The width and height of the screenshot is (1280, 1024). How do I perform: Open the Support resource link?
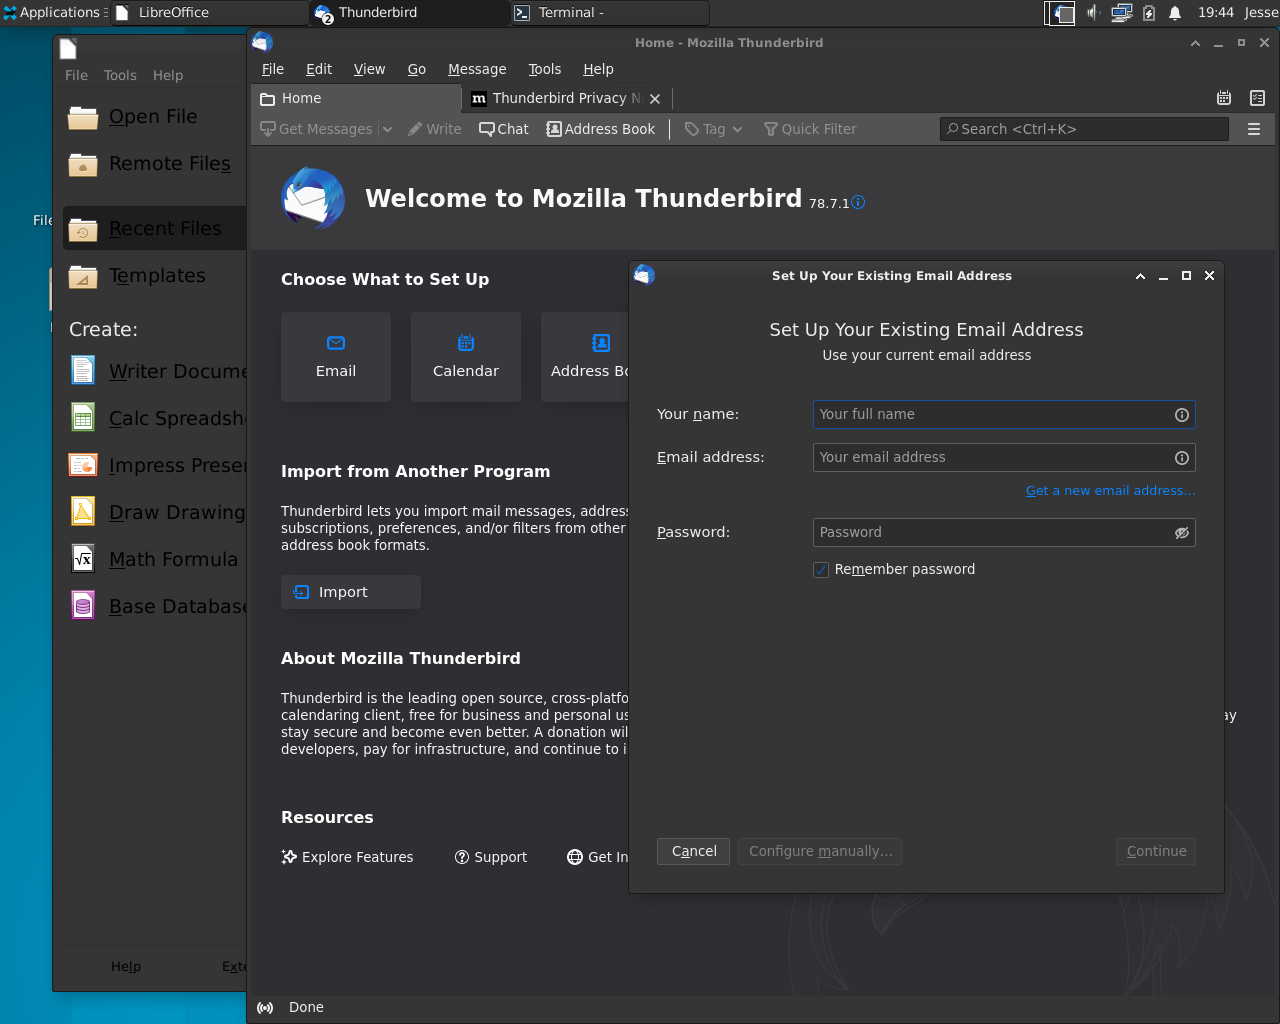pos(491,857)
